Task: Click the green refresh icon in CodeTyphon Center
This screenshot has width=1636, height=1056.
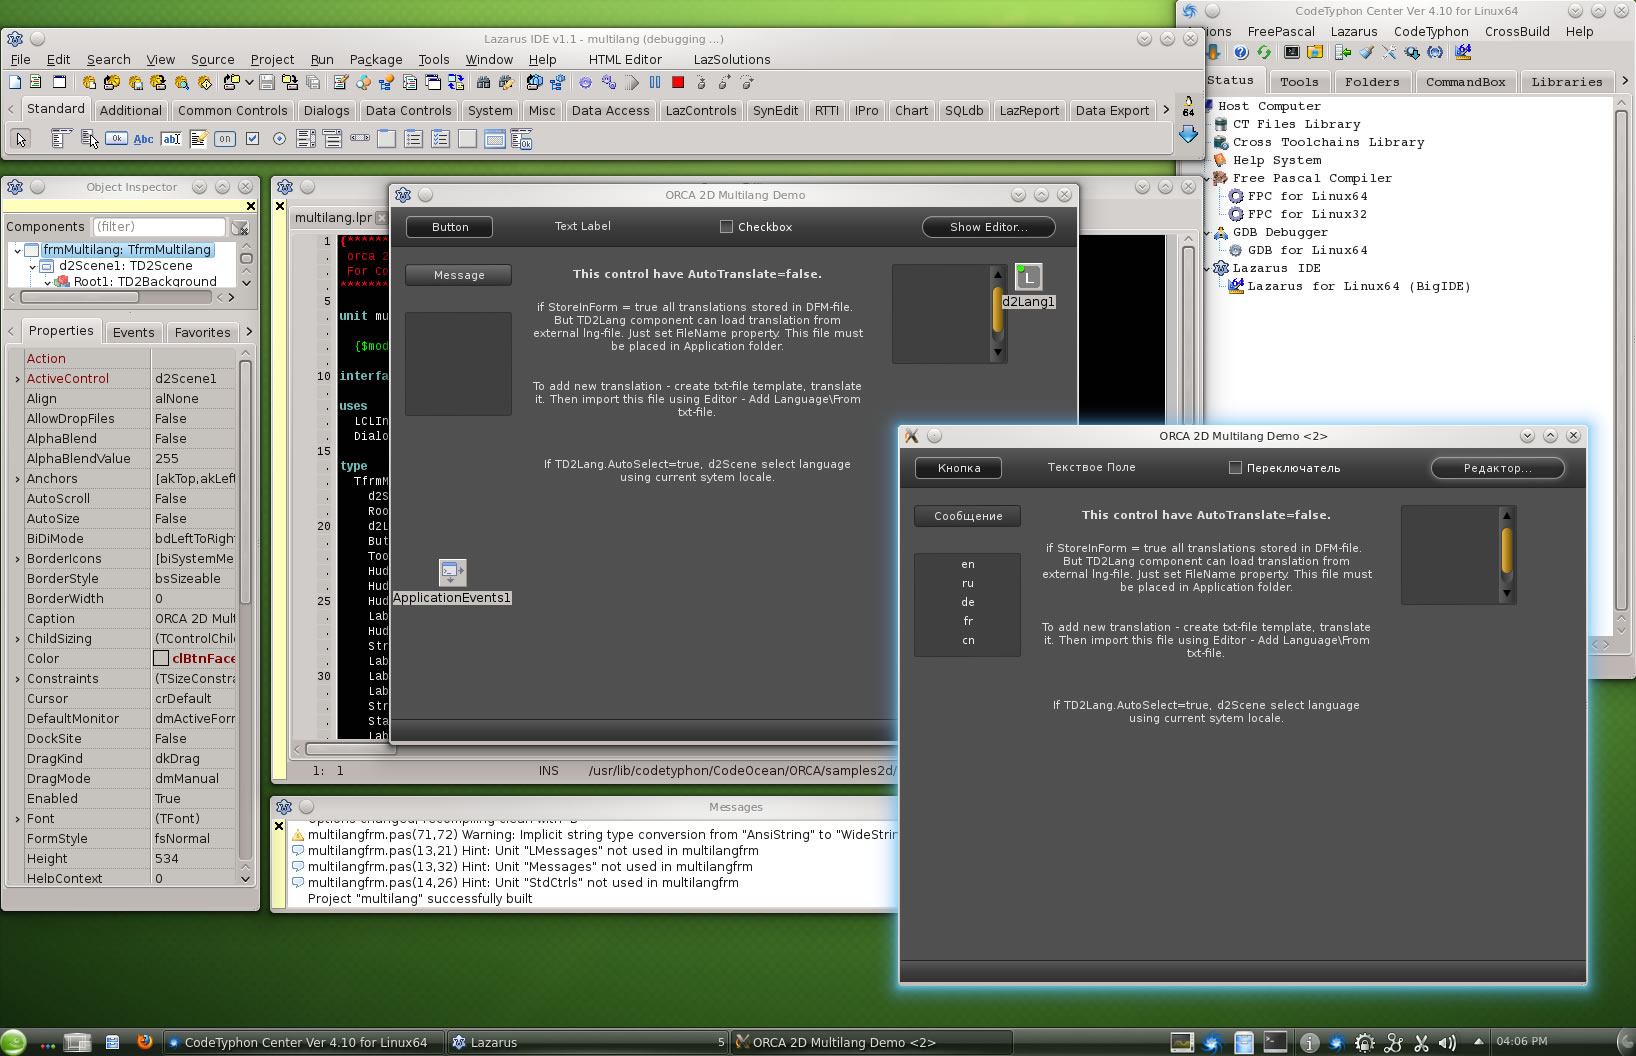Action: (x=1264, y=52)
